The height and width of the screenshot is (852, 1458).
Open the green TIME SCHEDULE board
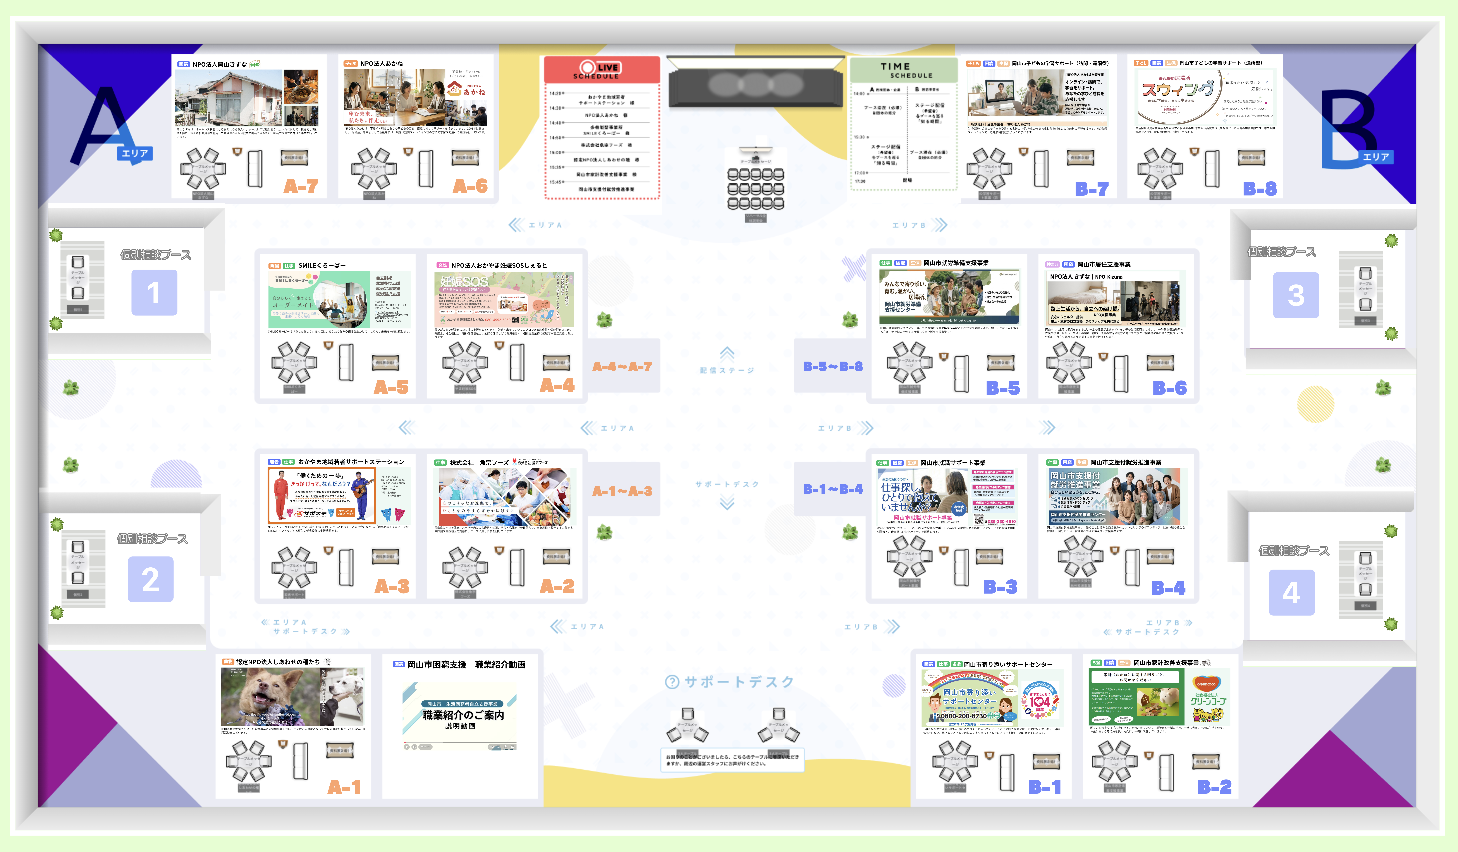coord(904,124)
